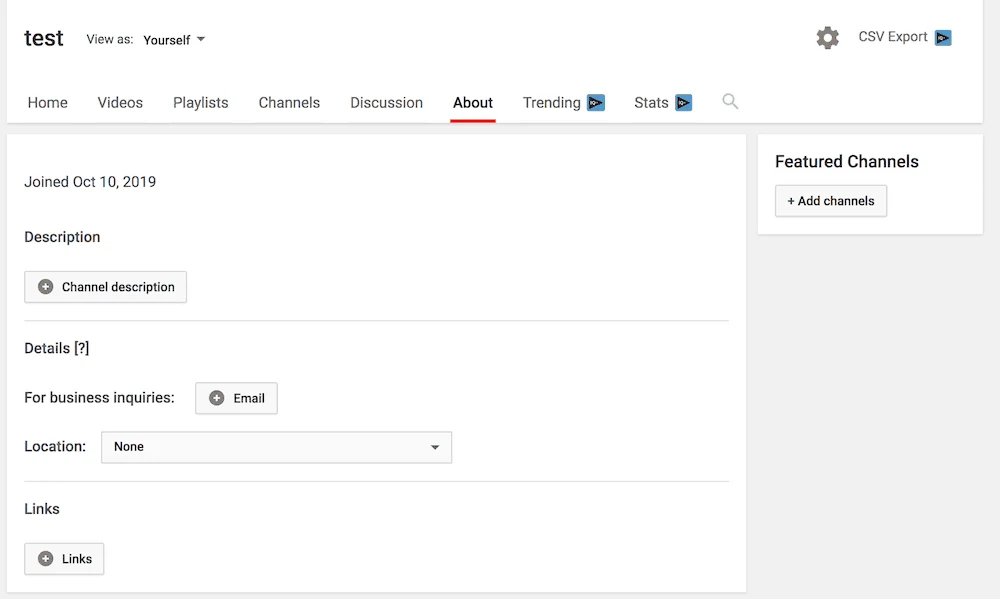
Task: Open the Discussion tab
Action: point(386,102)
